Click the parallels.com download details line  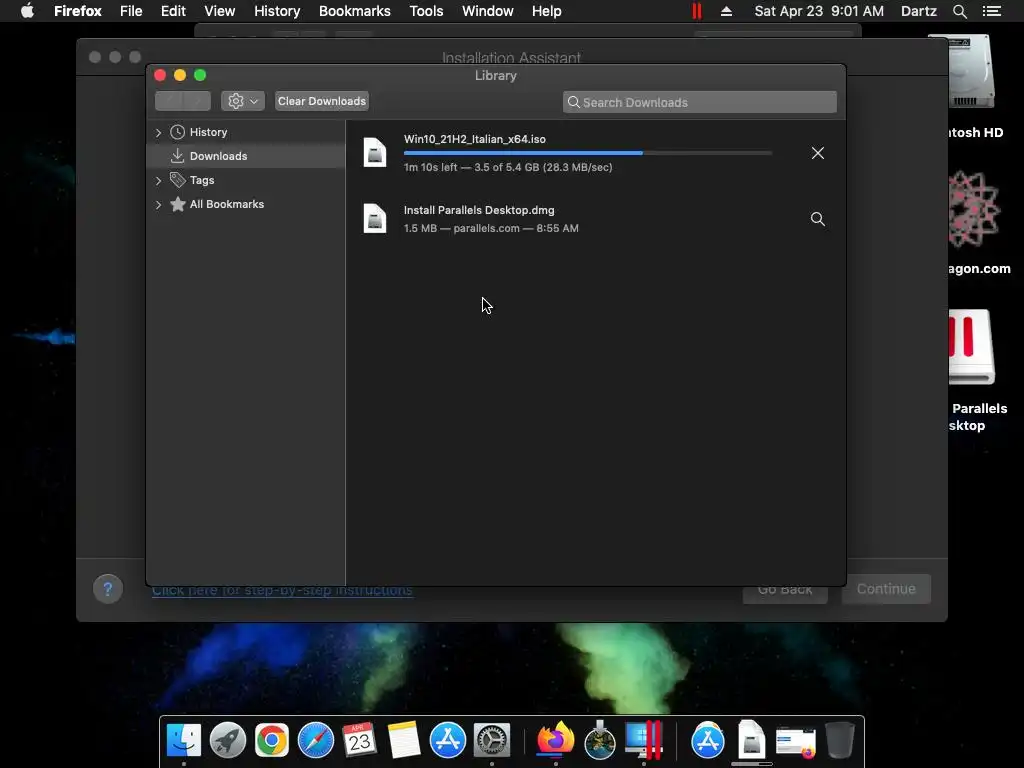tap(491, 229)
